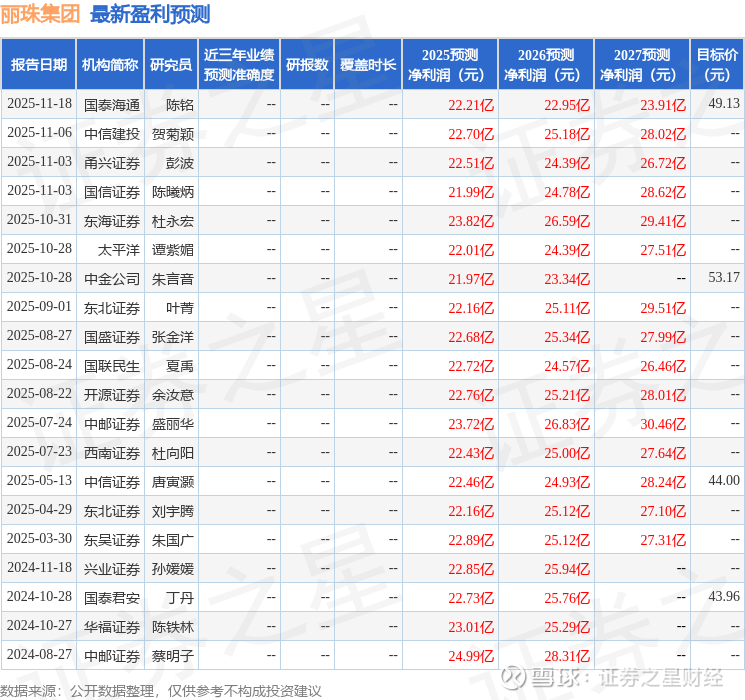Click the 21.99亿 profit value
The image size is (745, 700).
tap(471, 192)
